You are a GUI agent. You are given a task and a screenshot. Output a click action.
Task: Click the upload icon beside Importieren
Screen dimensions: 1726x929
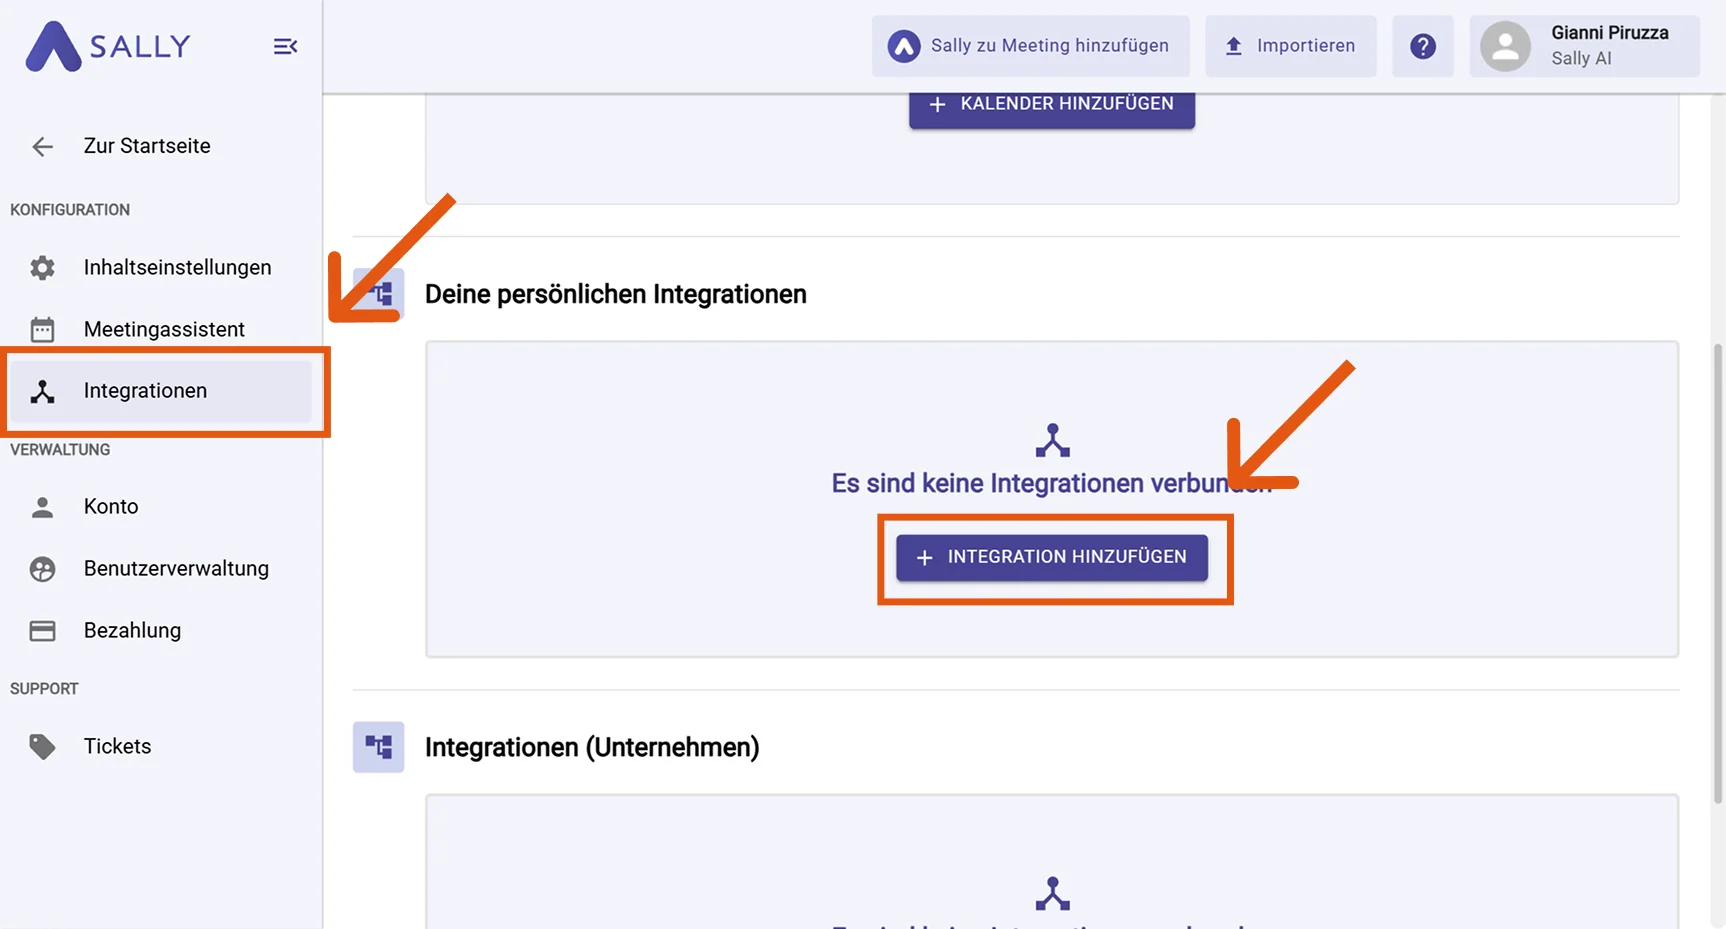[1234, 46]
